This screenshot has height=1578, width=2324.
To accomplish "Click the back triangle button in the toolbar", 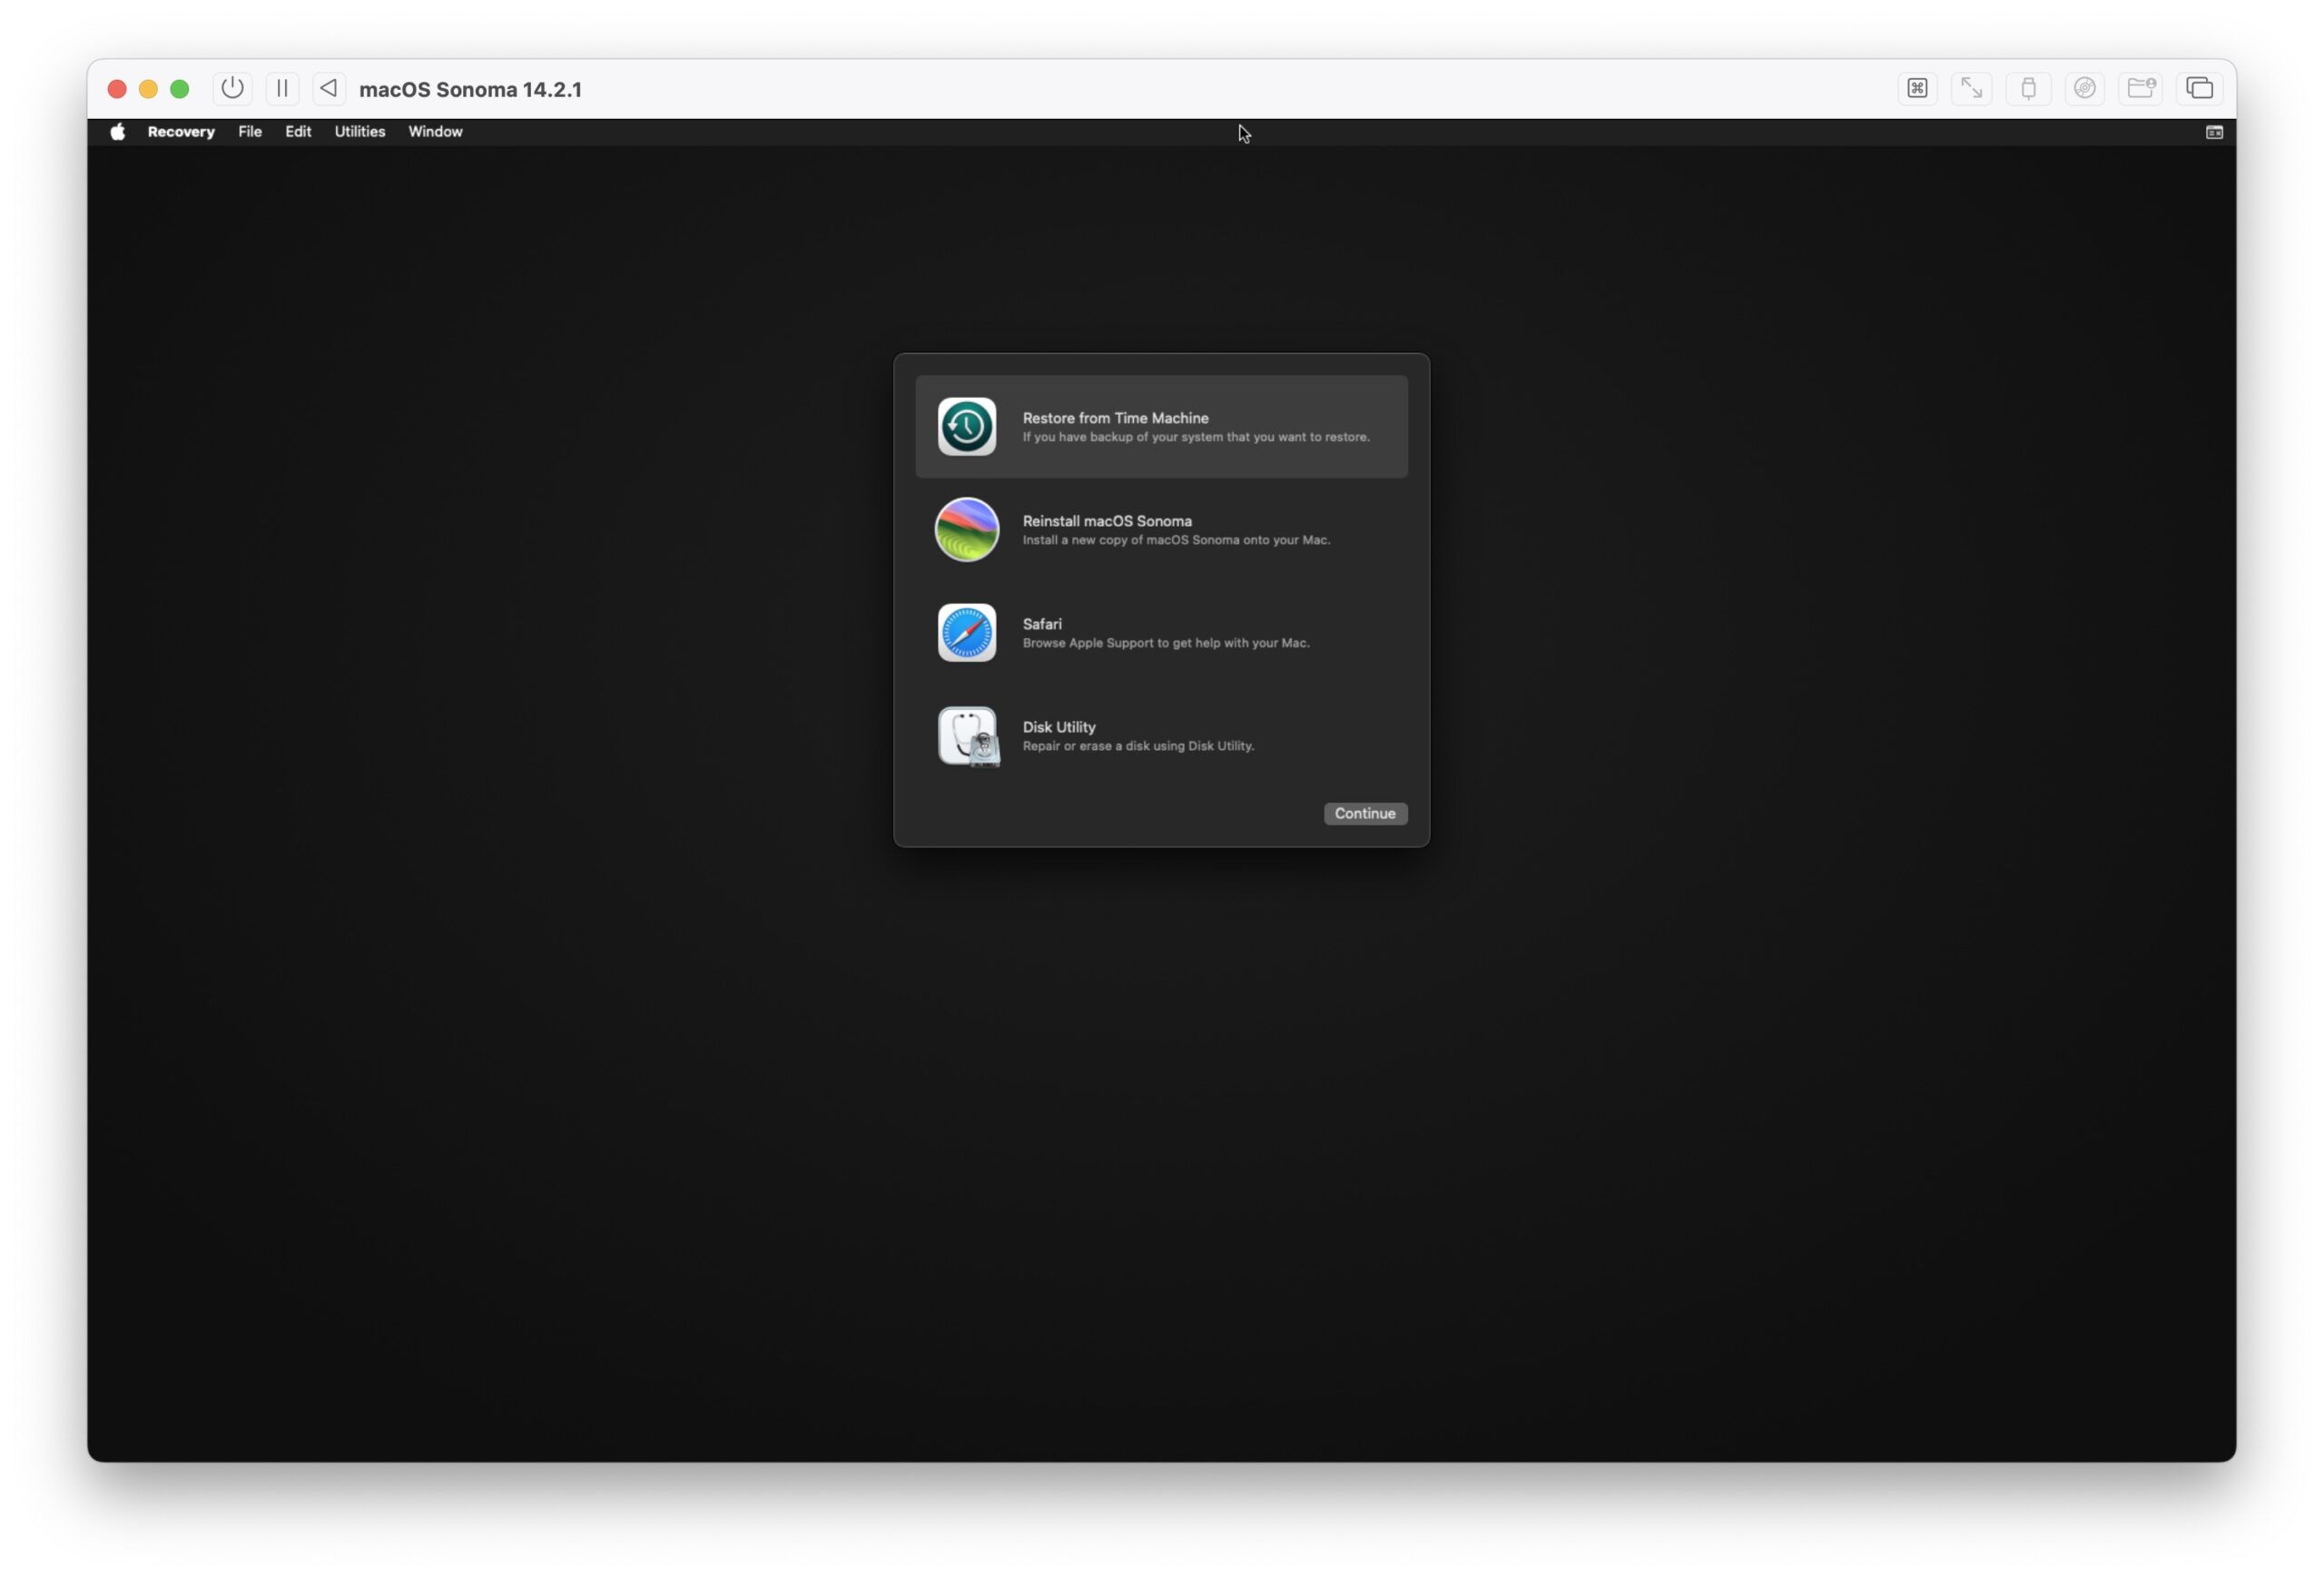I will pos(329,88).
